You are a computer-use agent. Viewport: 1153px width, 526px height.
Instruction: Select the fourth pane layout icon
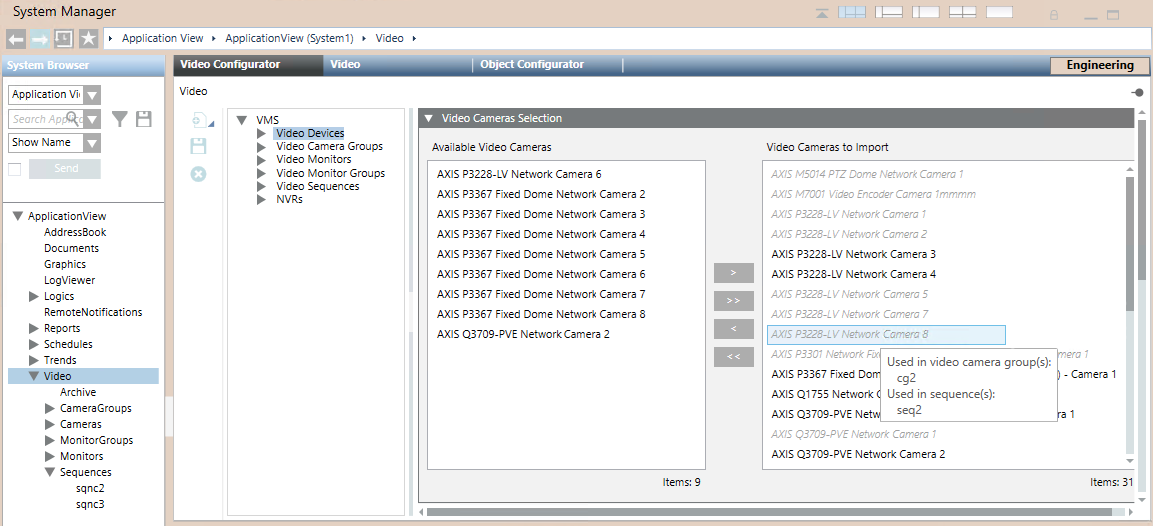tap(963, 13)
